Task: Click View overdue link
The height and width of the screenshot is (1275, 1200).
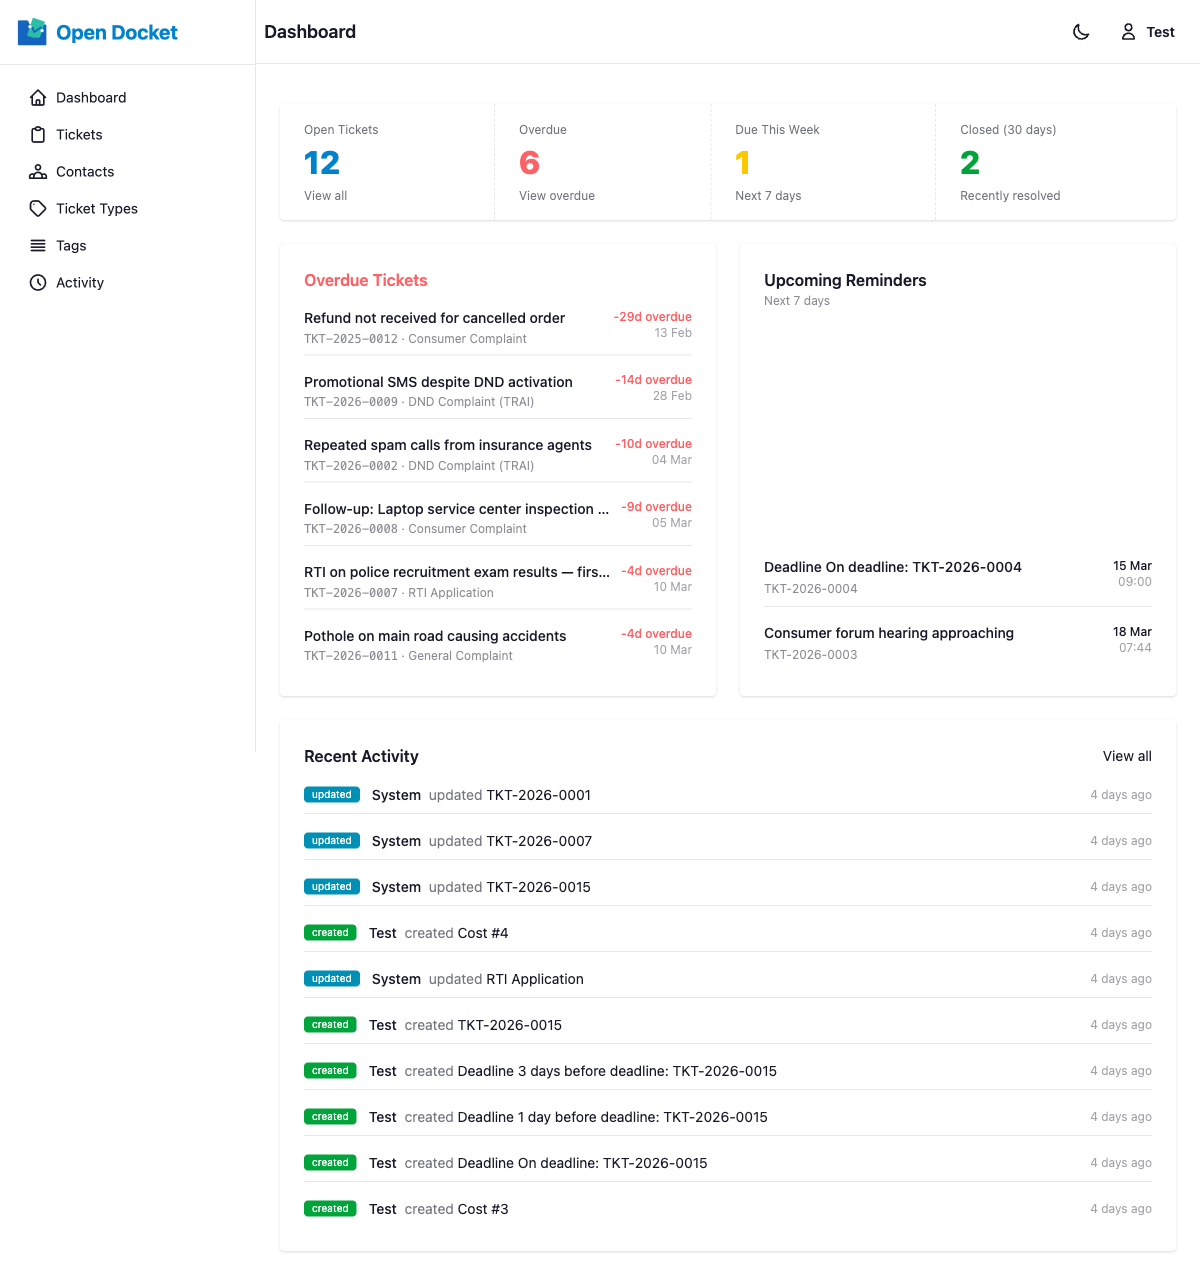Action: tap(557, 196)
